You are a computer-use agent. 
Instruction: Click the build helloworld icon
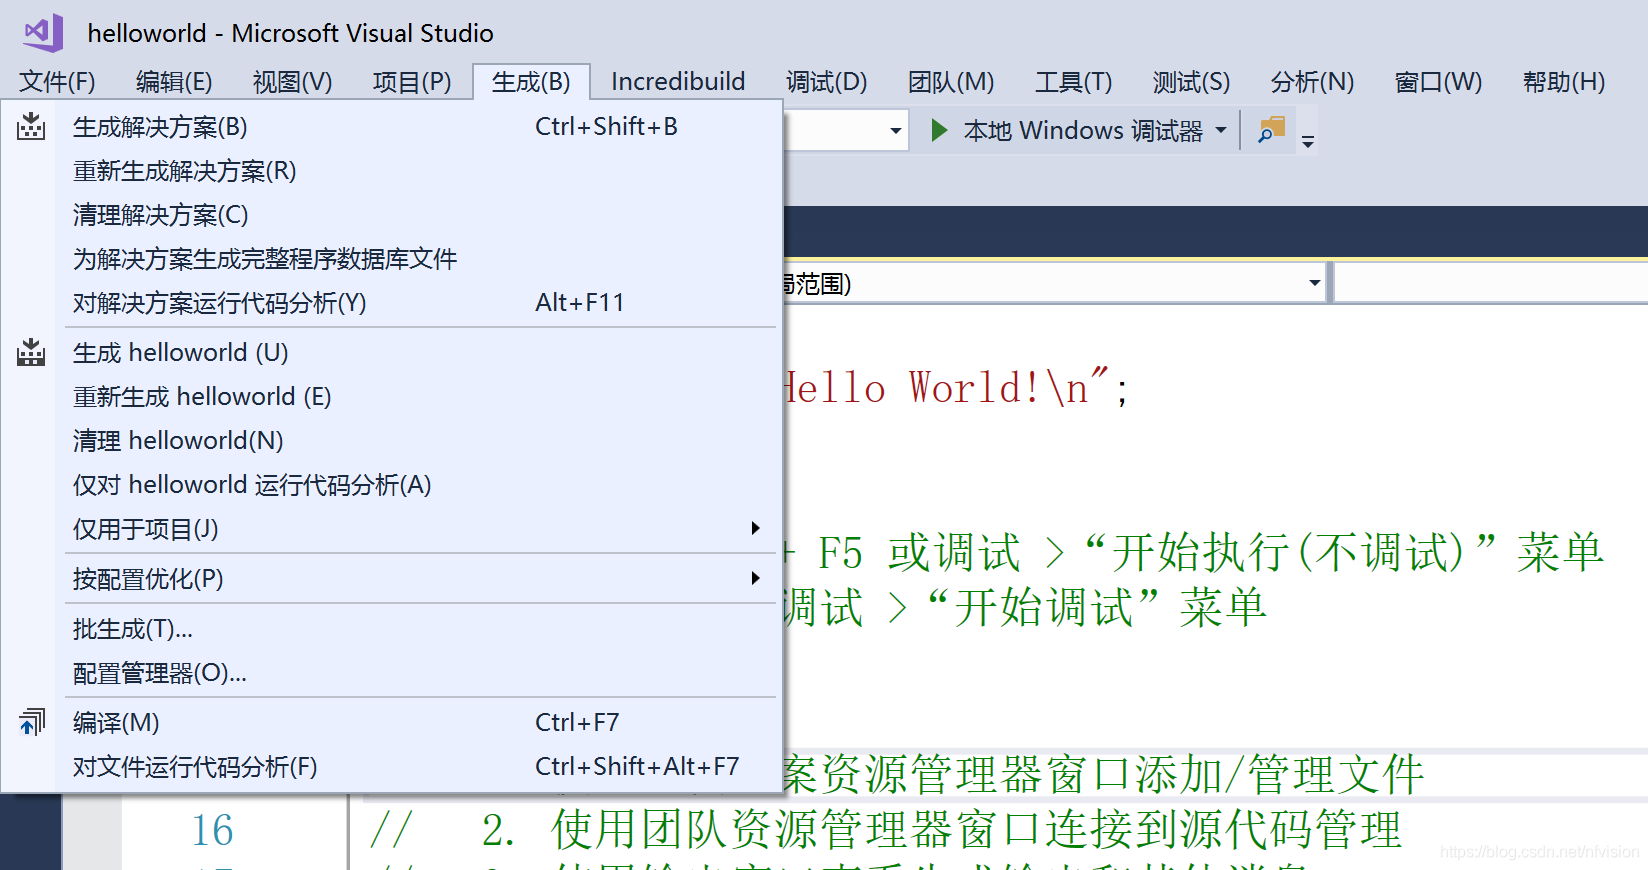click(x=31, y=353)
